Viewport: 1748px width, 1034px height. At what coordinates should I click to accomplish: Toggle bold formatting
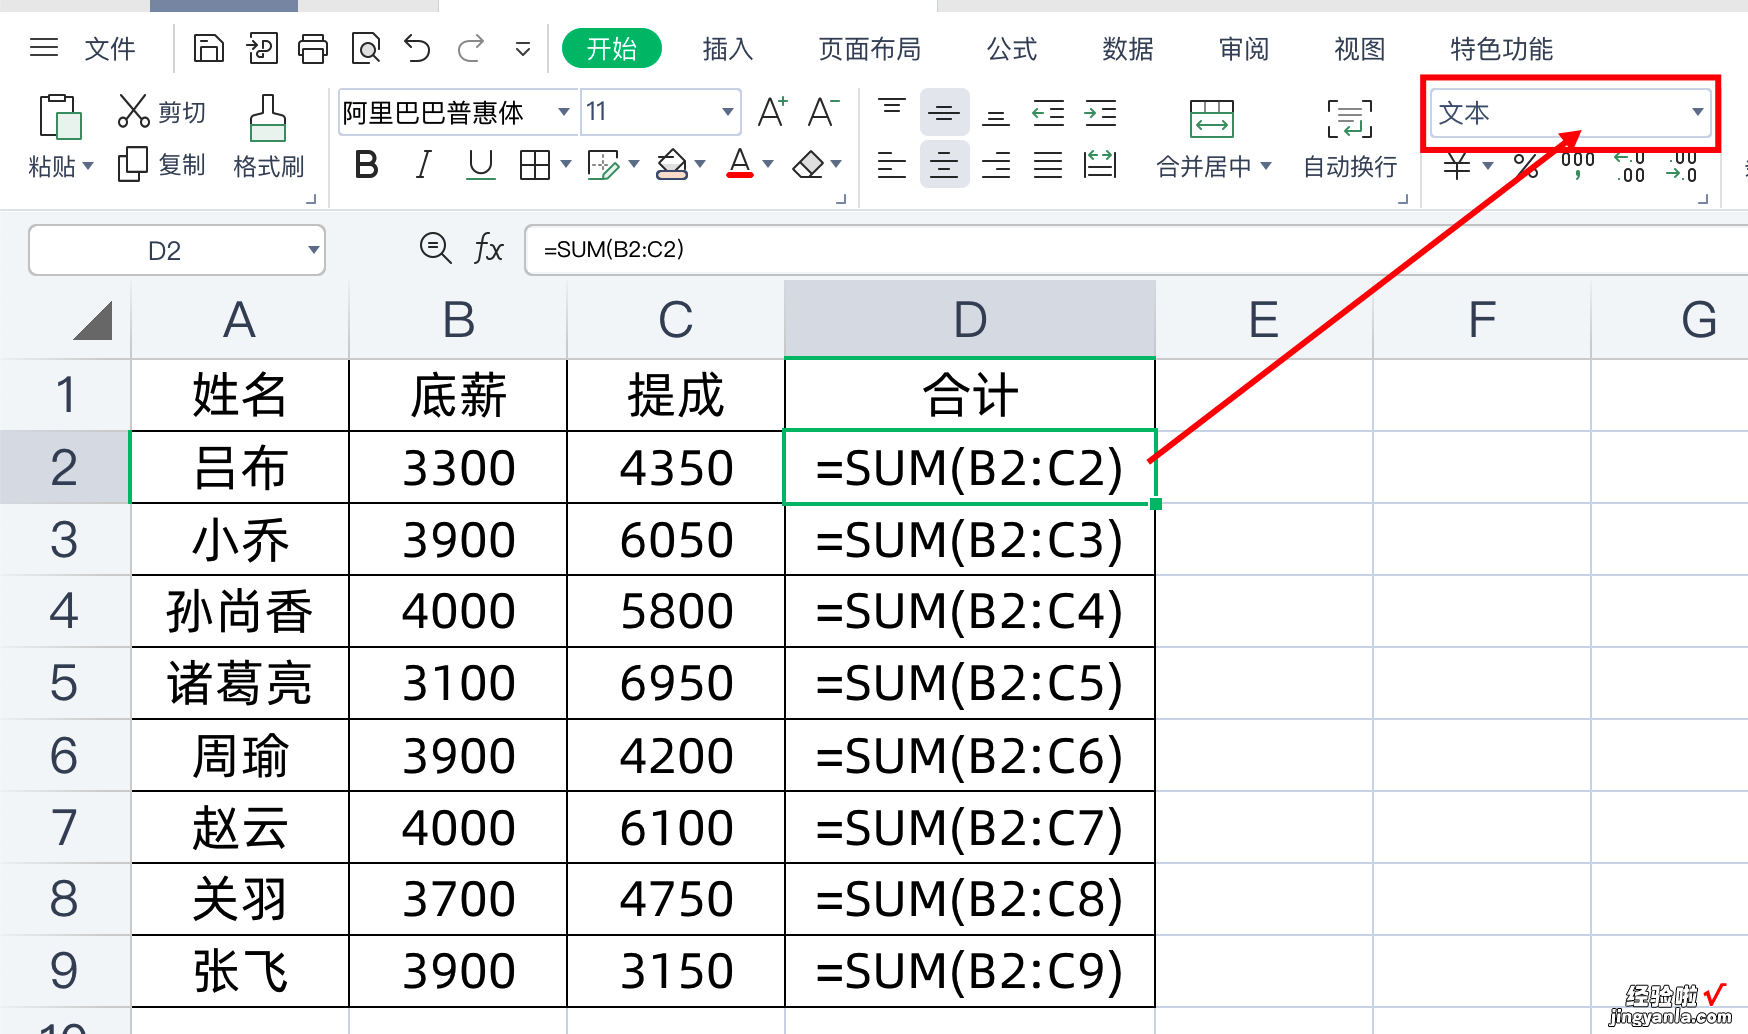coord(367,164)
